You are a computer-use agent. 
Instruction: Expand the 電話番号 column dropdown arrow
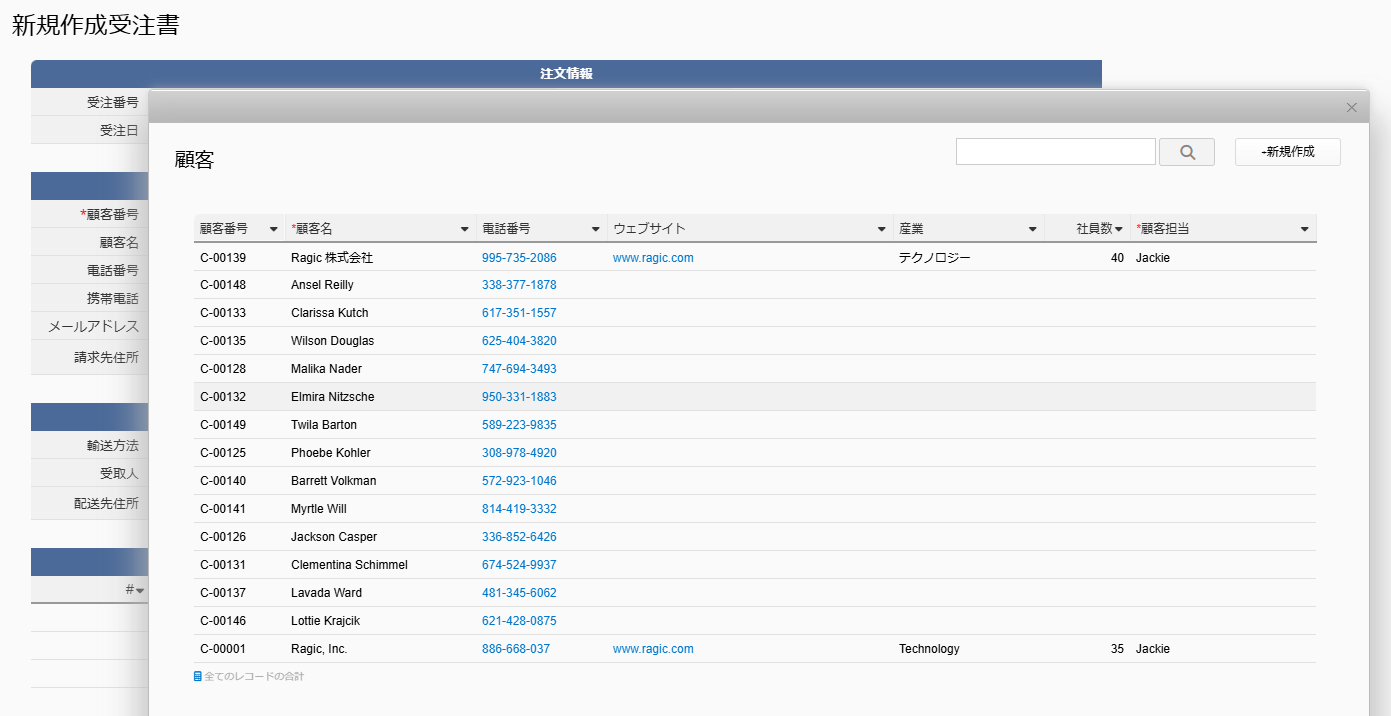coord(596,229)
